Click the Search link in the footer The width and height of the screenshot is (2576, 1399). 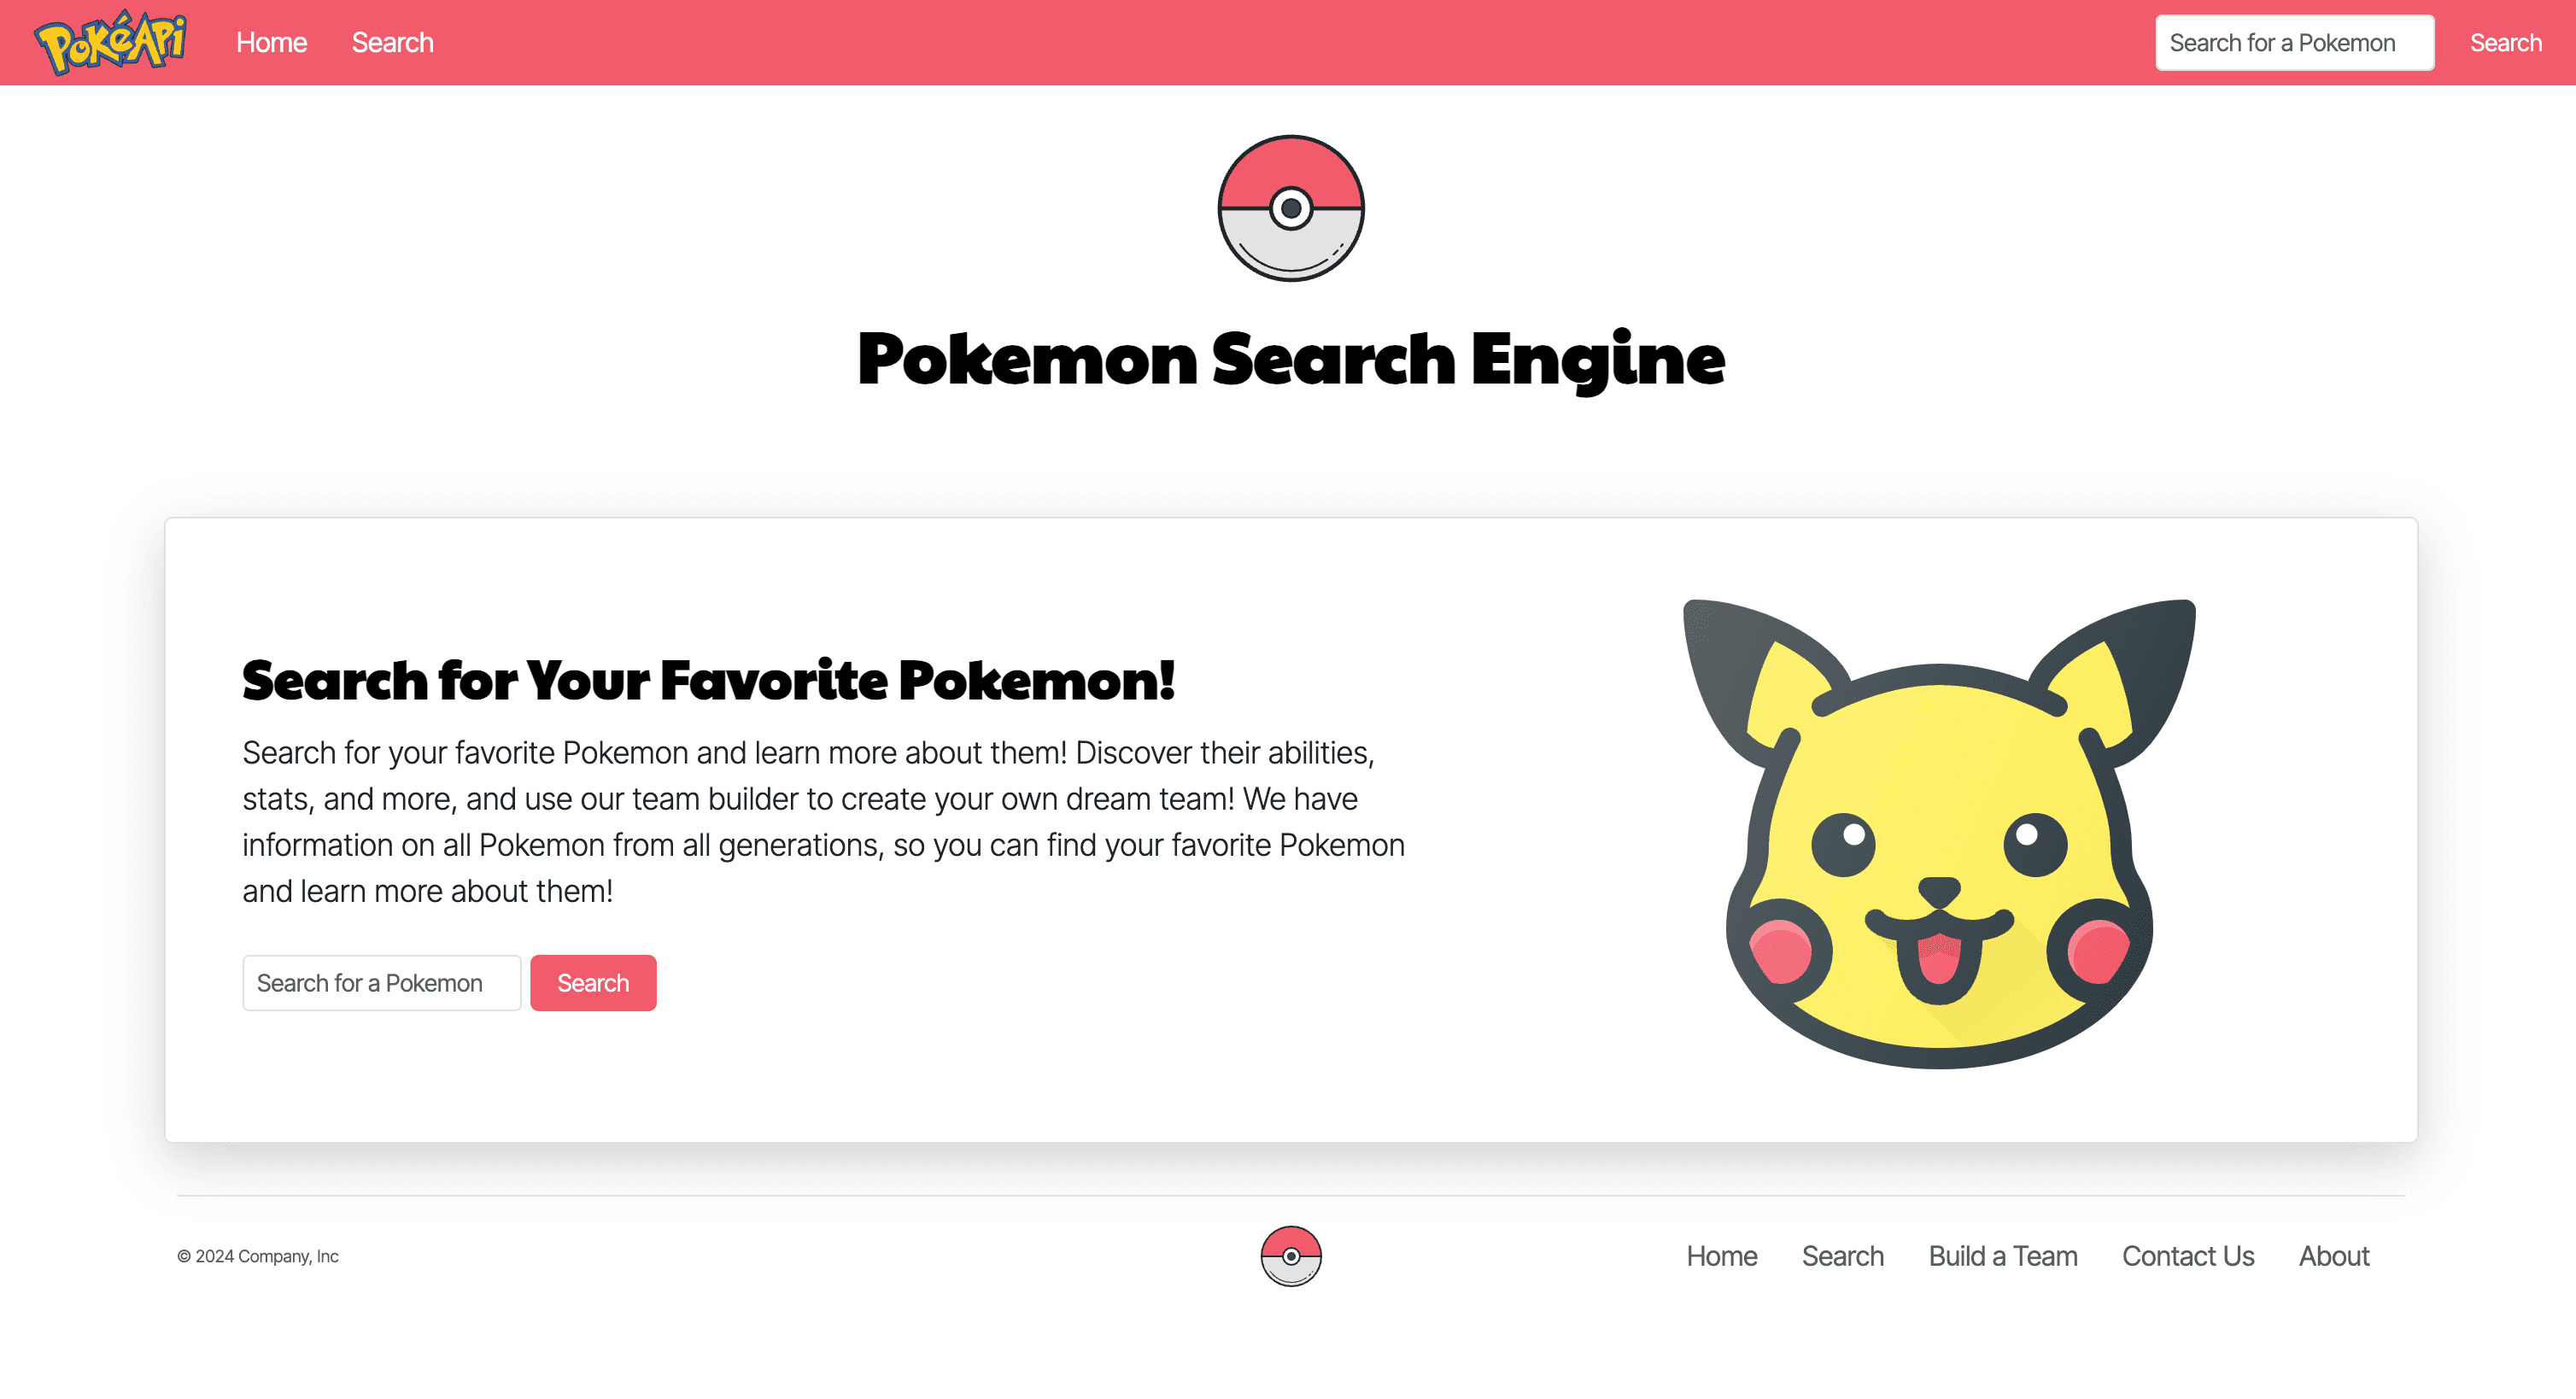tap(1841, 1256)
